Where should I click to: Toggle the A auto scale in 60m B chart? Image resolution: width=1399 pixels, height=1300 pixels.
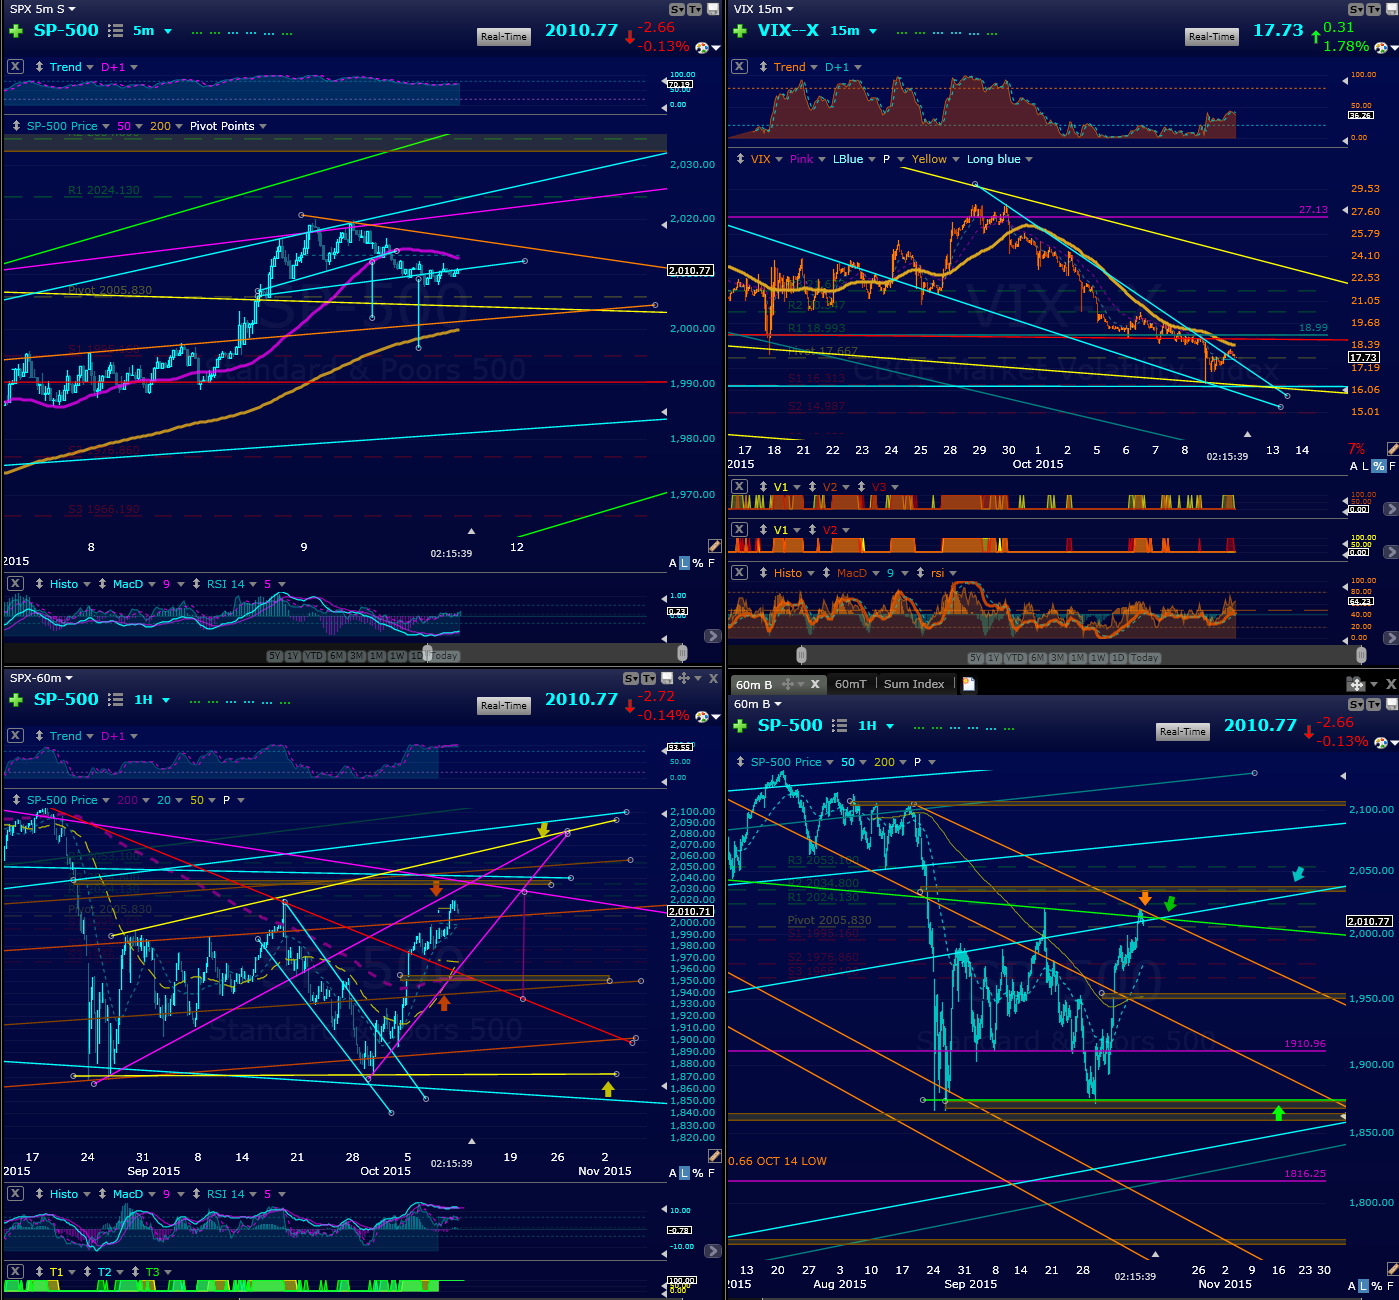(1352, 1286)
